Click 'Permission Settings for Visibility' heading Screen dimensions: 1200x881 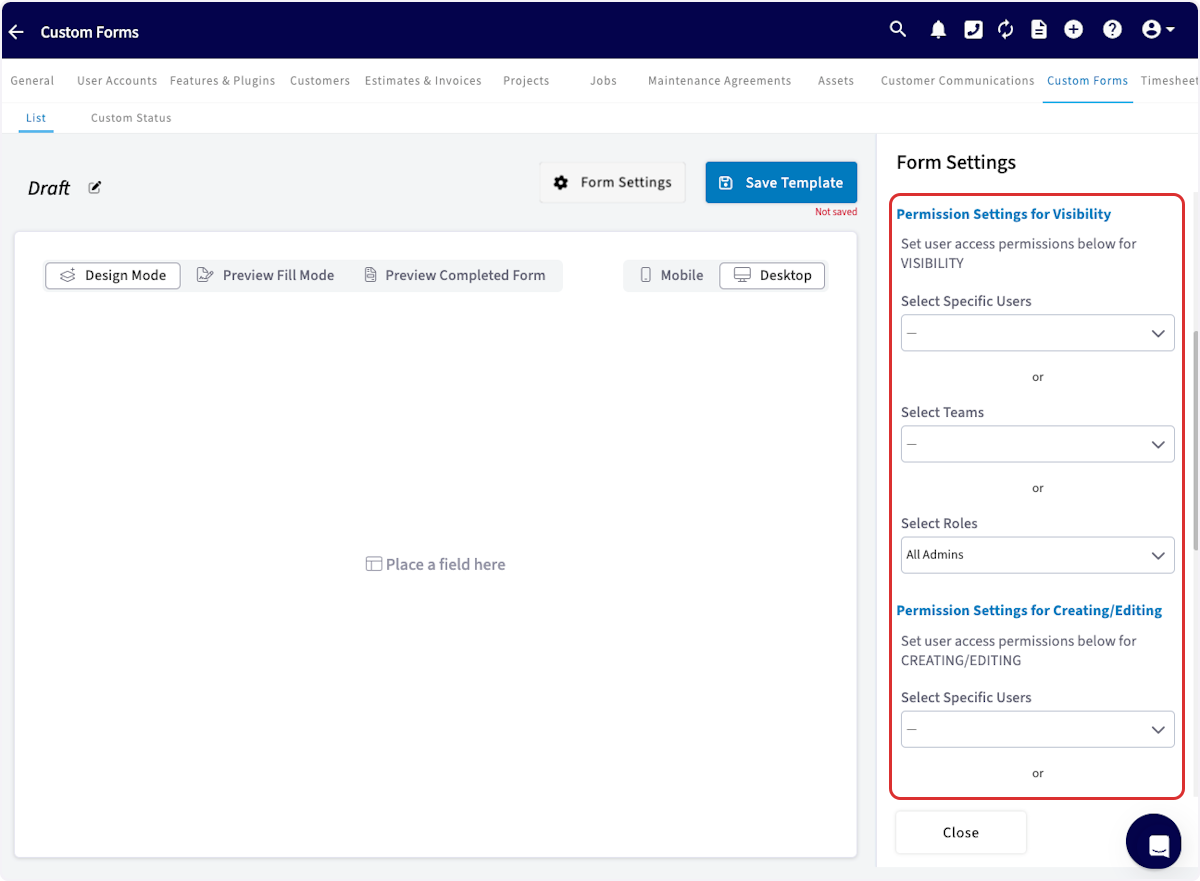click(x=1003, y=214)
